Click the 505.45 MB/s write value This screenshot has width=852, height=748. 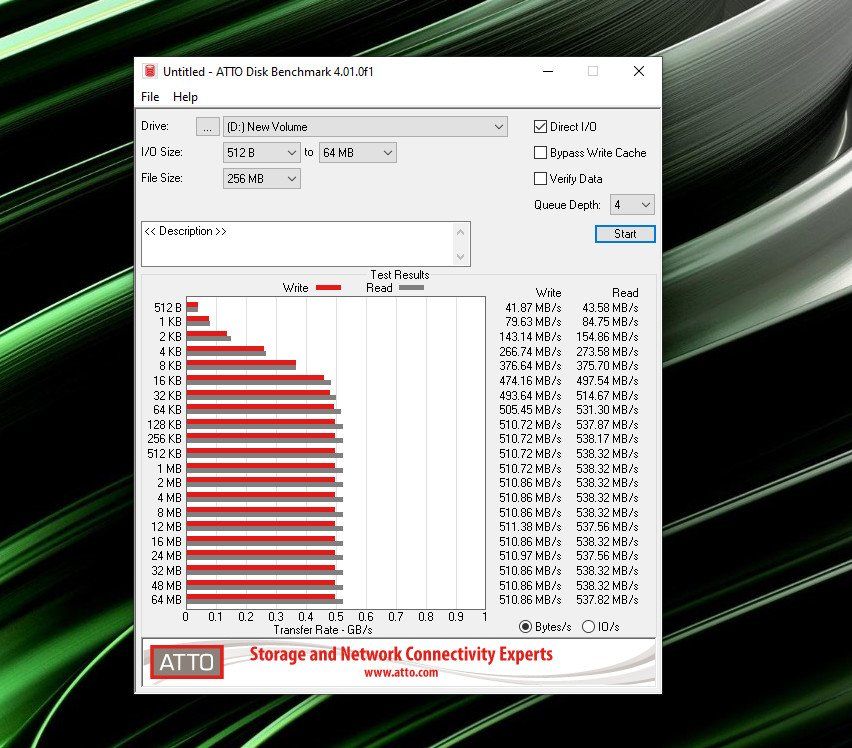tap(530, 410)
